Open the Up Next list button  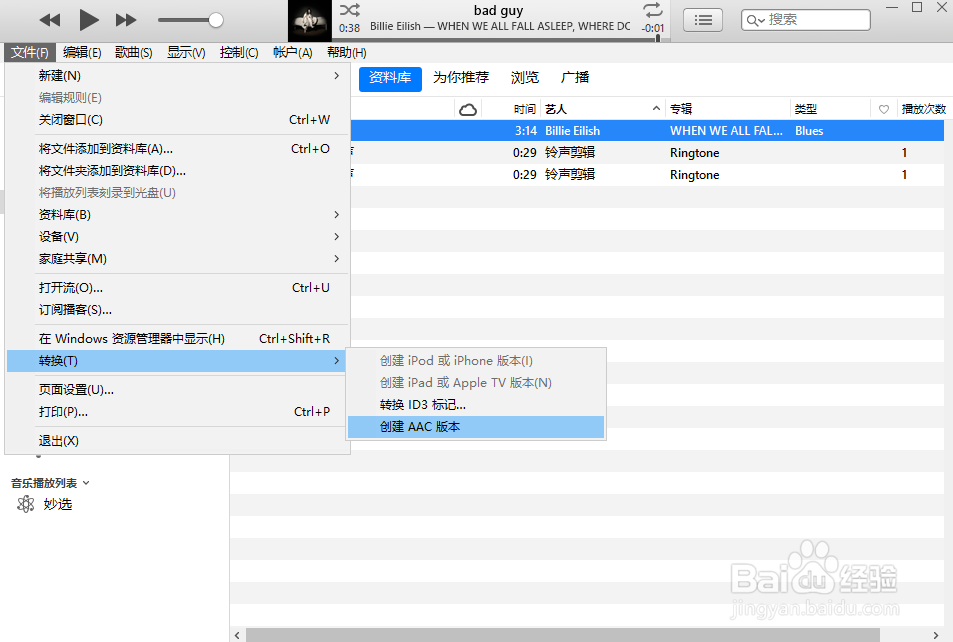pos(703,20)
